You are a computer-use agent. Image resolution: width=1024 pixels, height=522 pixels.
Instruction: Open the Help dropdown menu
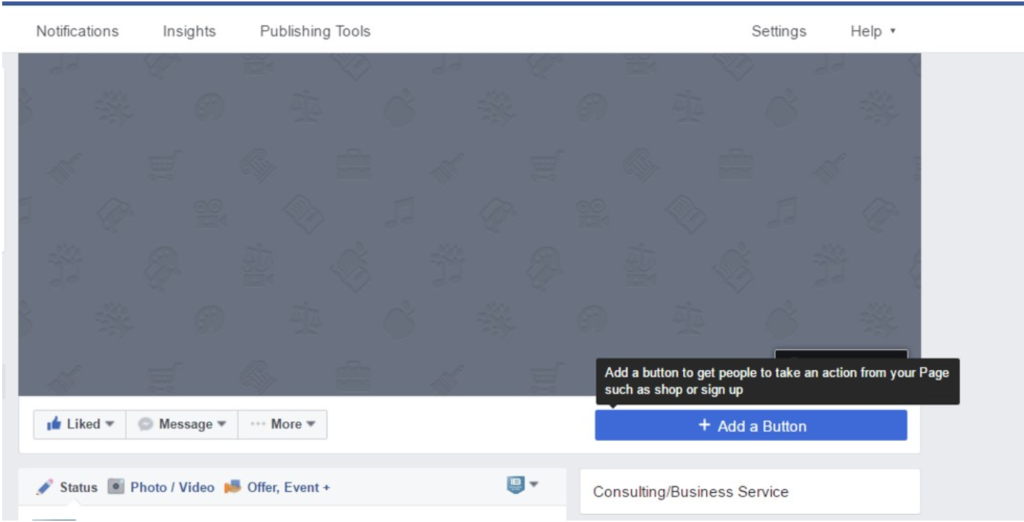point(872,31)
